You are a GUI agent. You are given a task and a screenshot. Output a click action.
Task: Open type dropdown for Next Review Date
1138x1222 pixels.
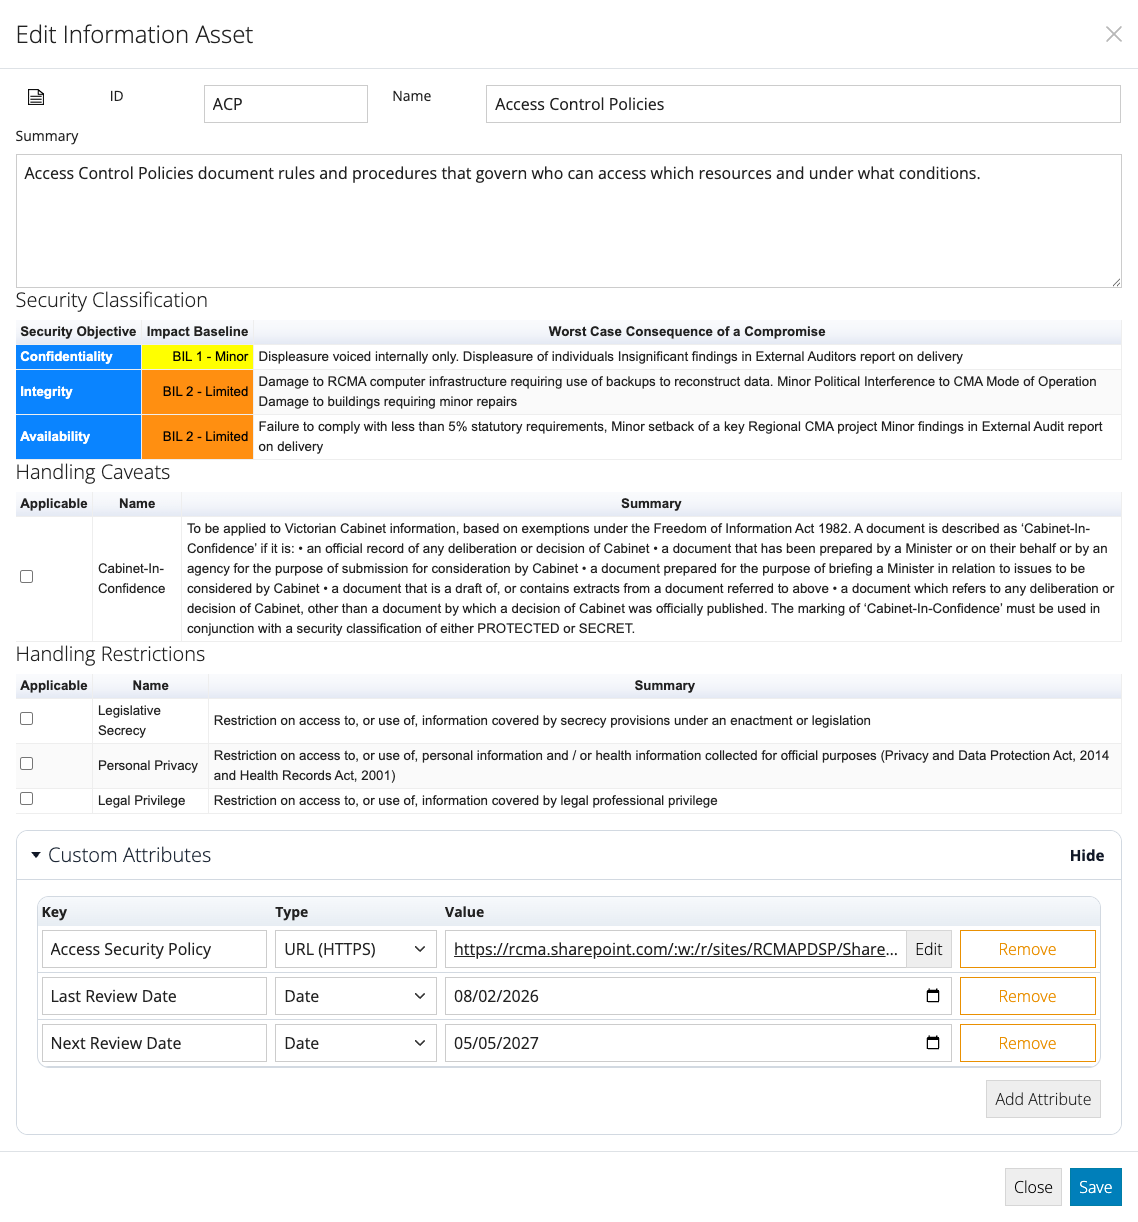[x=355, y=1043]
